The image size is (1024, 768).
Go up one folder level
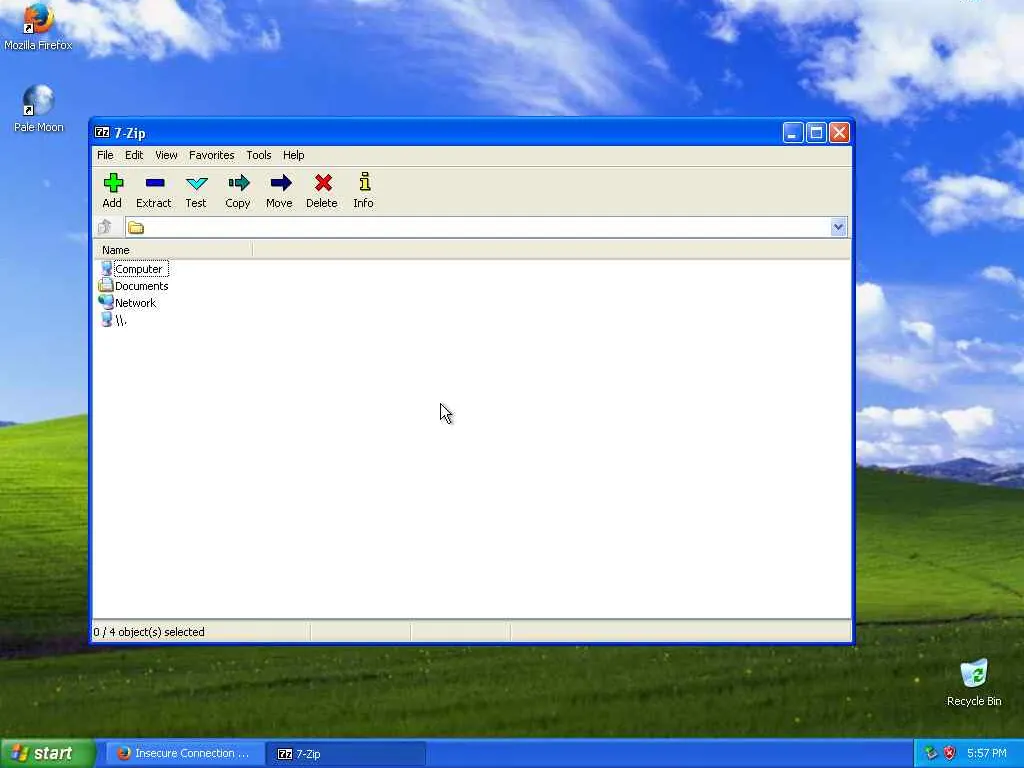click(104, 227)
